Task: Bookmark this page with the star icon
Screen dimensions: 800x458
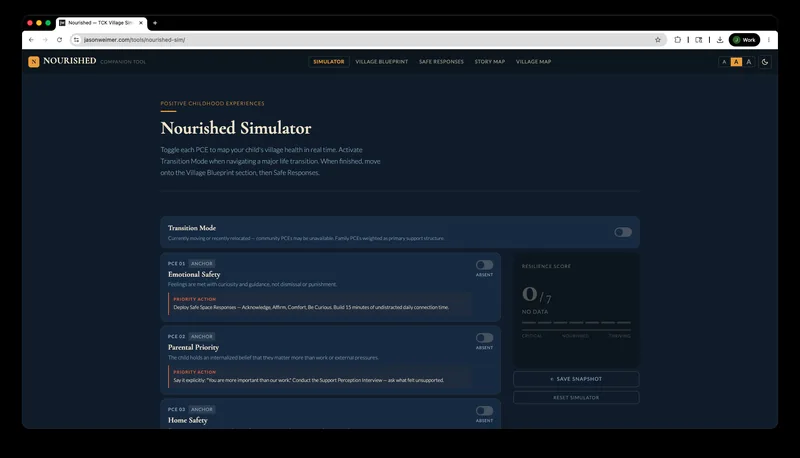Action: pyautogui.click(x=658, y=40)
